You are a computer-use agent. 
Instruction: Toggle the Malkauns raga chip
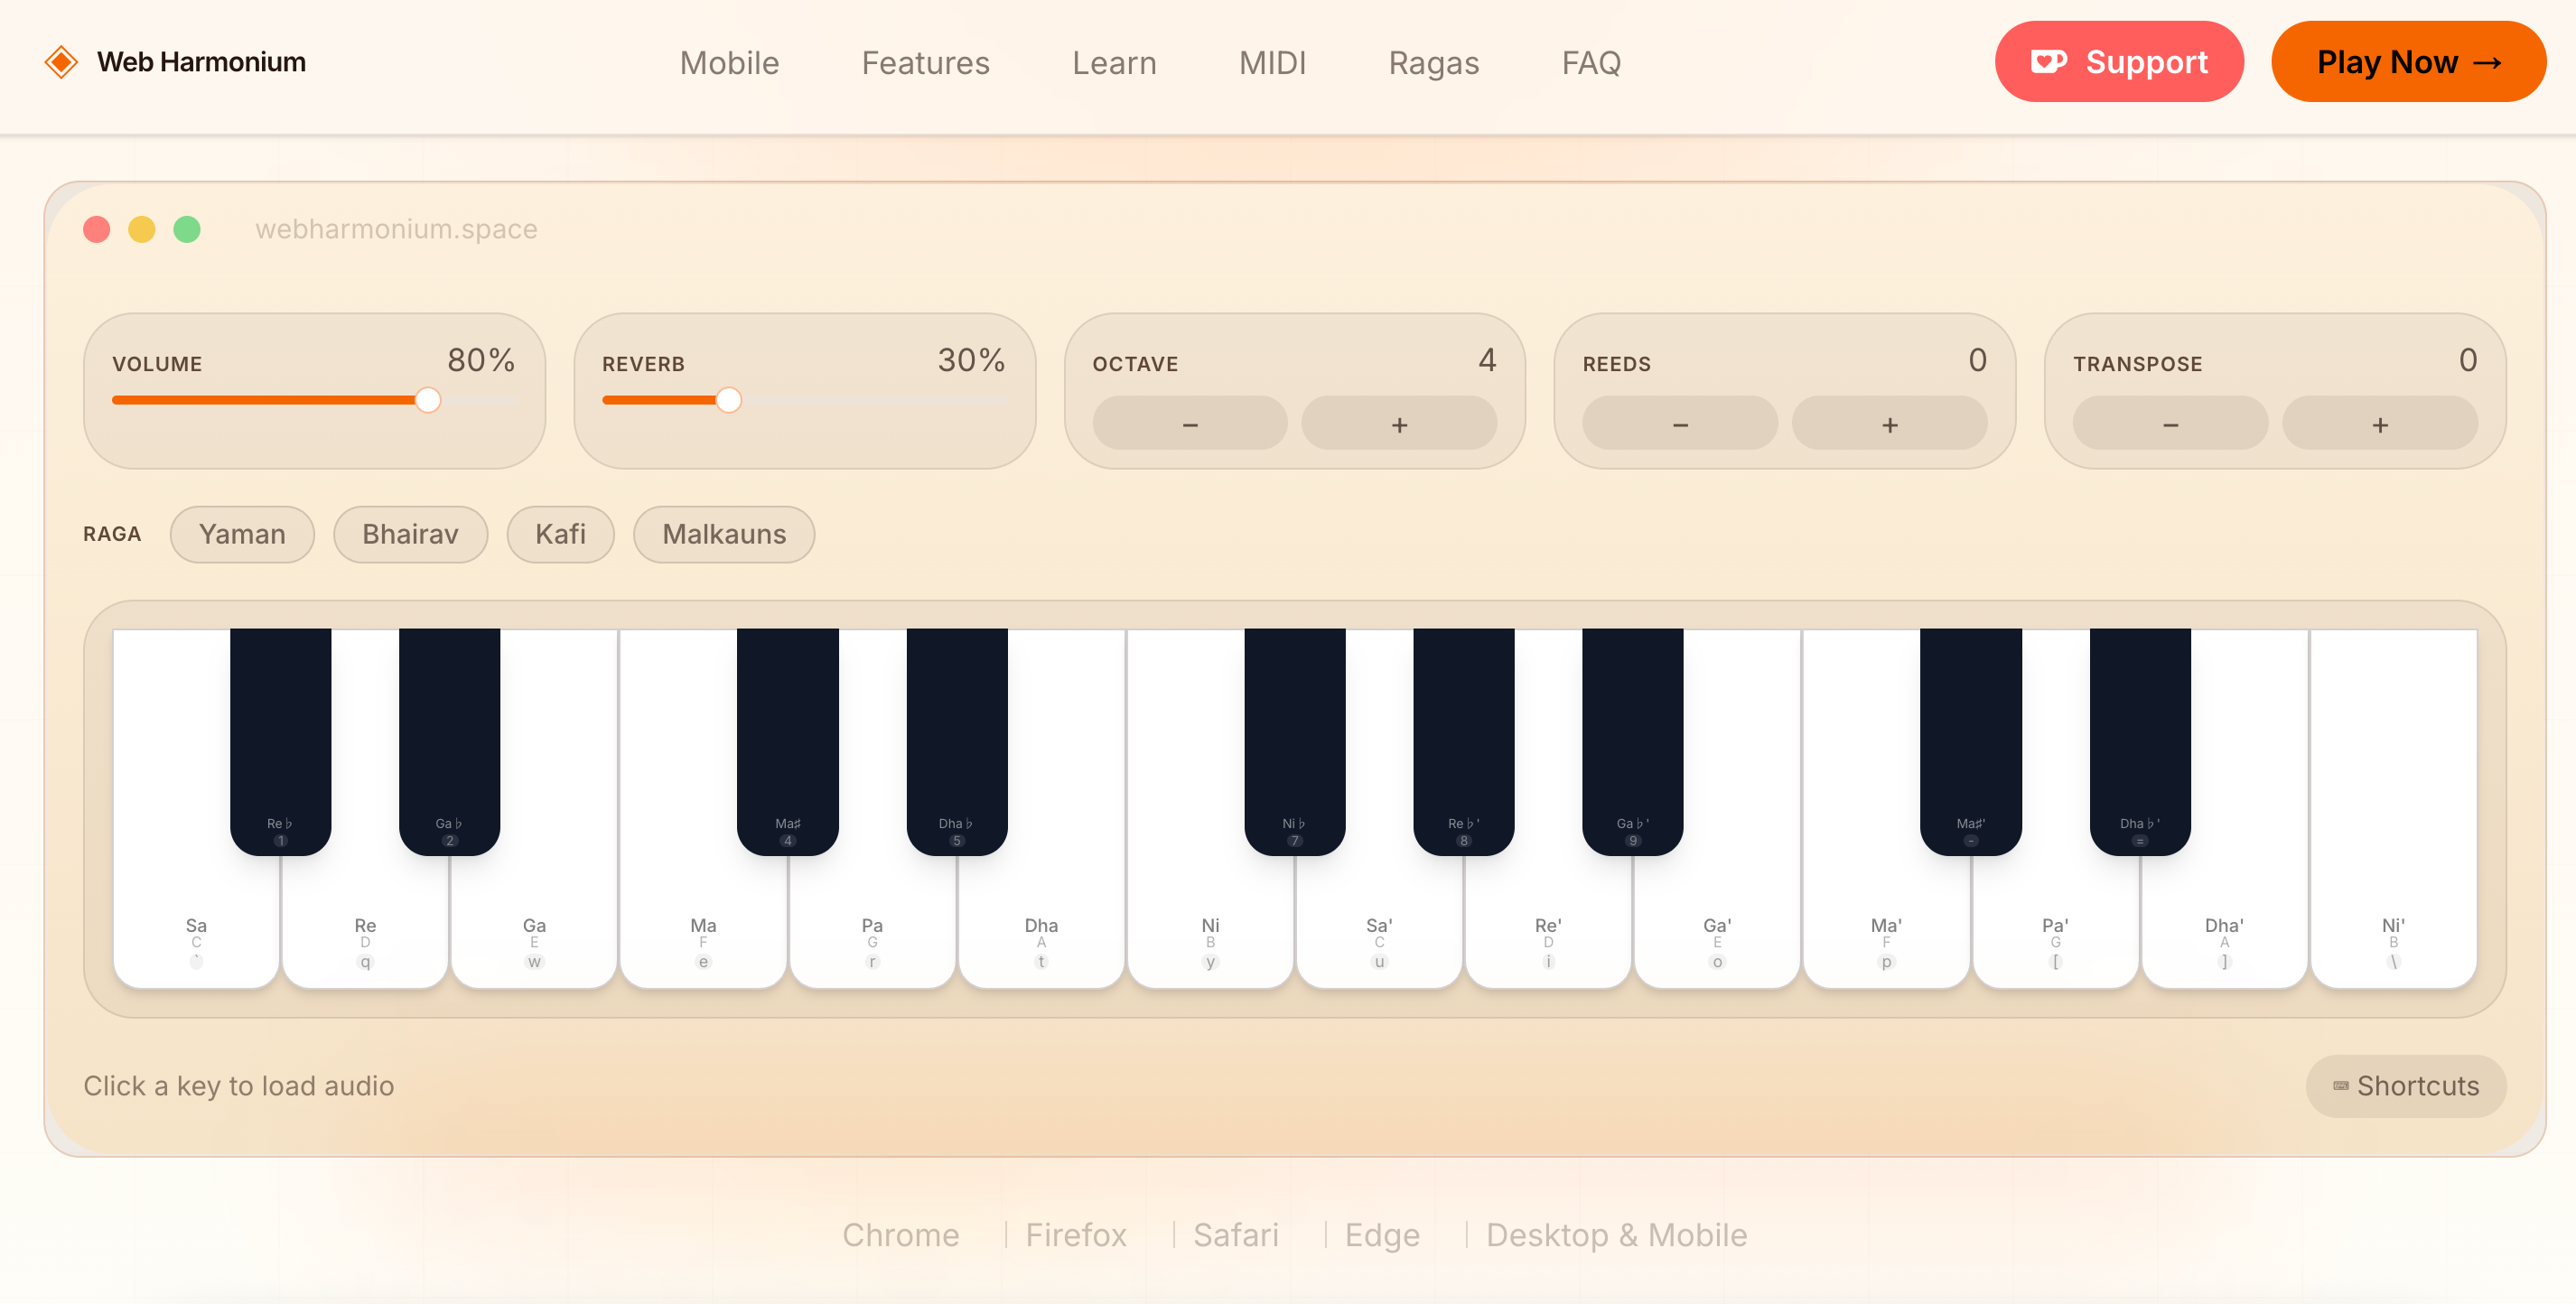[723, 534]
